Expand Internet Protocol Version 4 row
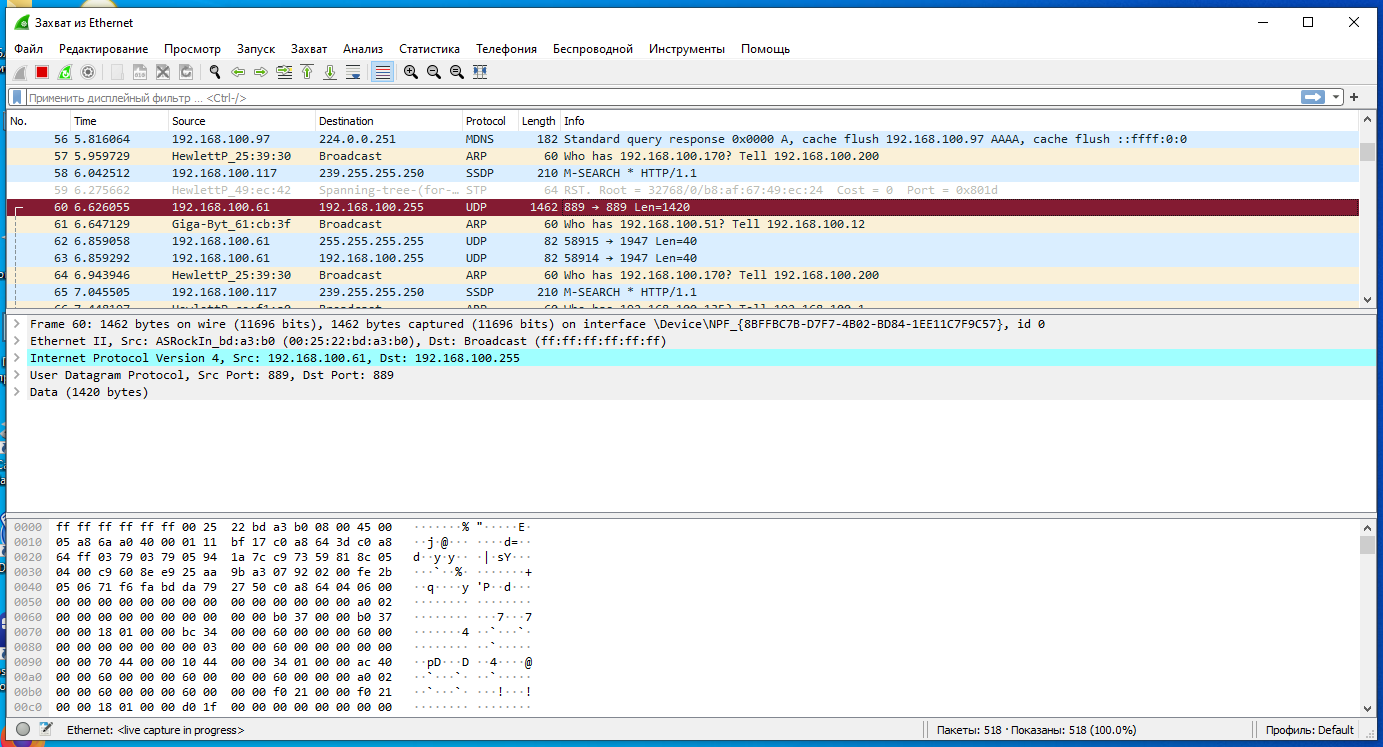 (x=17, y=358)
